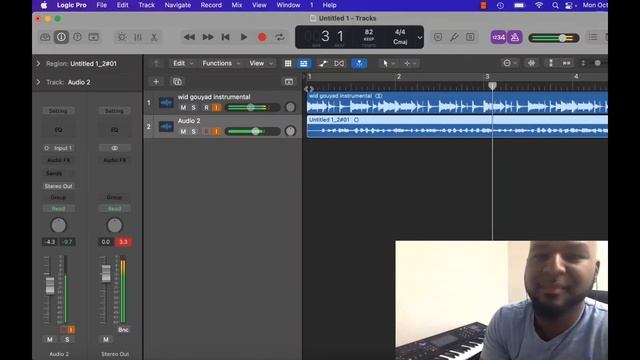
Task: Click the Fast Forward button
Action: click(208, 37)
